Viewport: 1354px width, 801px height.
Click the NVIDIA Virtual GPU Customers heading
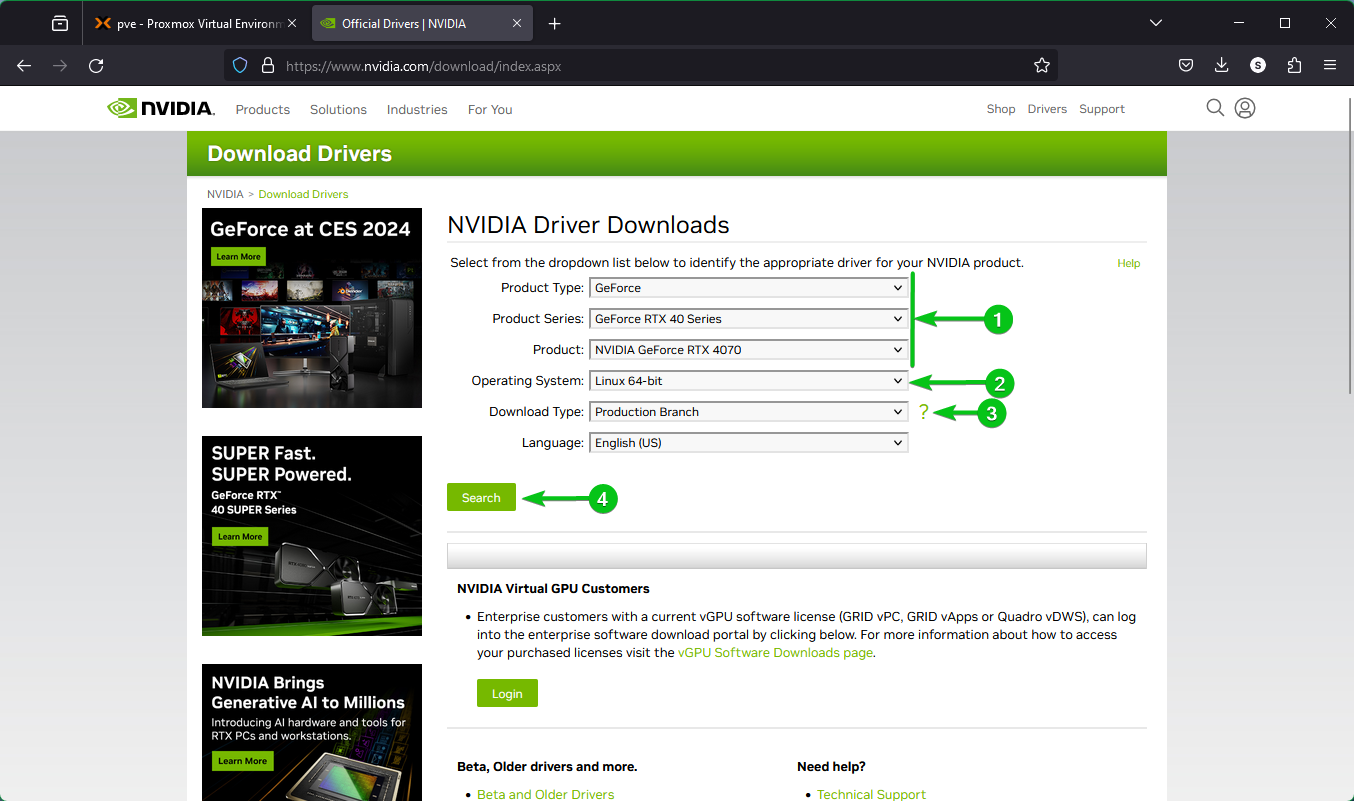coord(553,589)
